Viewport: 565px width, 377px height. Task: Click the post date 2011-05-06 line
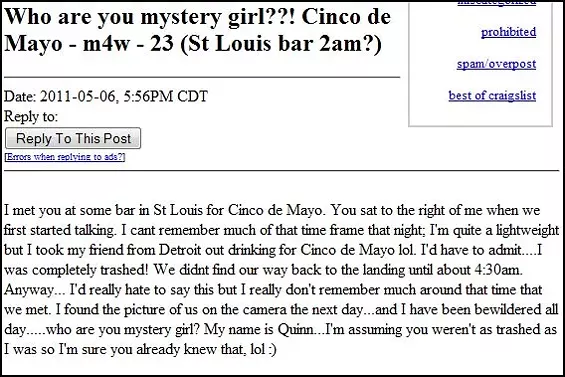click(x=106, y=96)
